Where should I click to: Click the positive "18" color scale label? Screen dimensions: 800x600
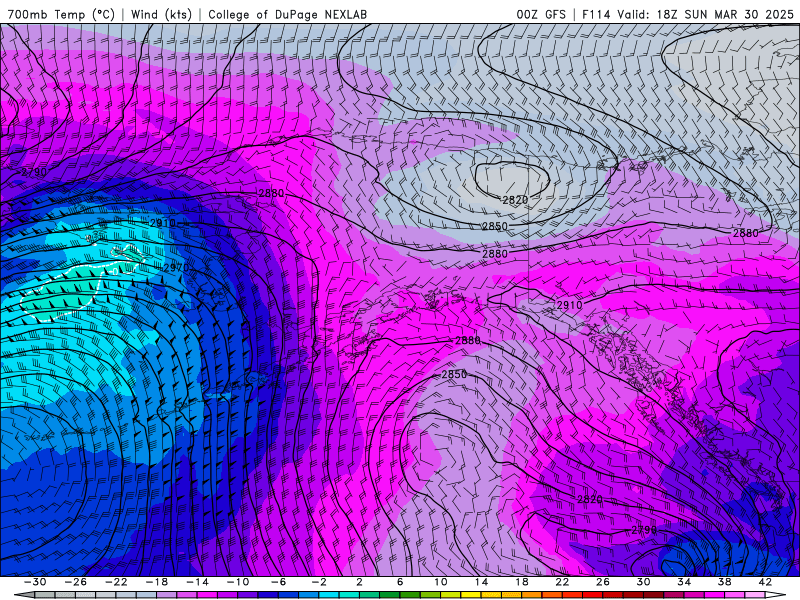[x=521, y=582]
